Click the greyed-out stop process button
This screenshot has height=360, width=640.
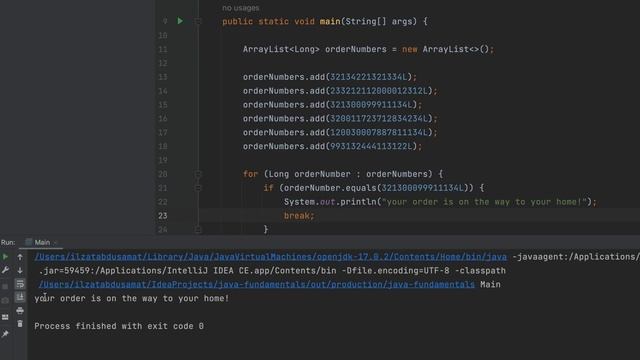coord(5,287)
